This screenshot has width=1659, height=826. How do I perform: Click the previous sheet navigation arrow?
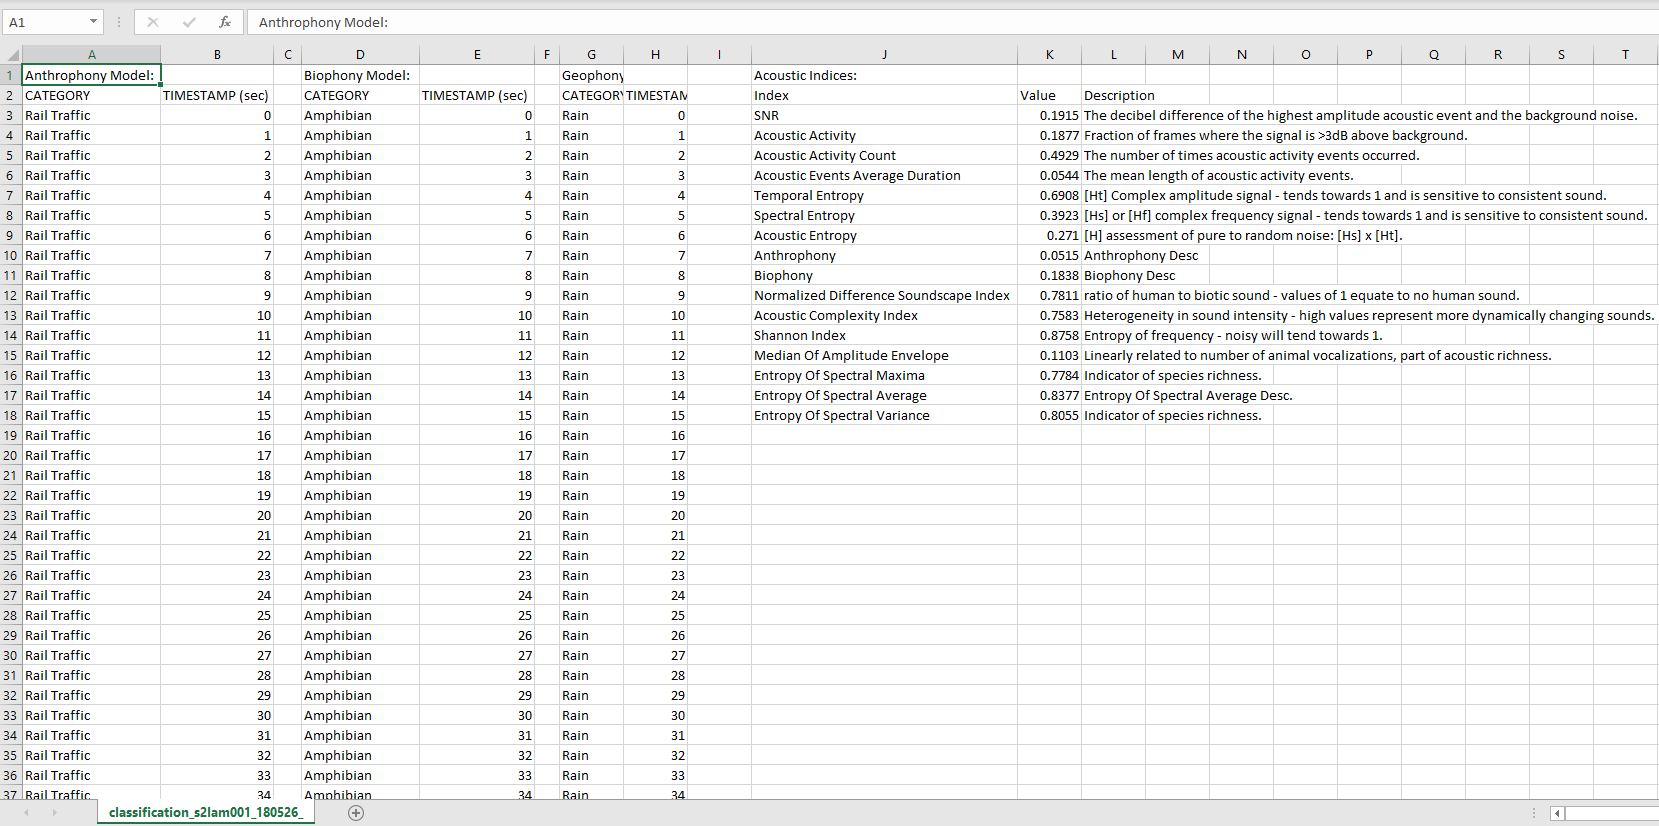tap(26, 813)
